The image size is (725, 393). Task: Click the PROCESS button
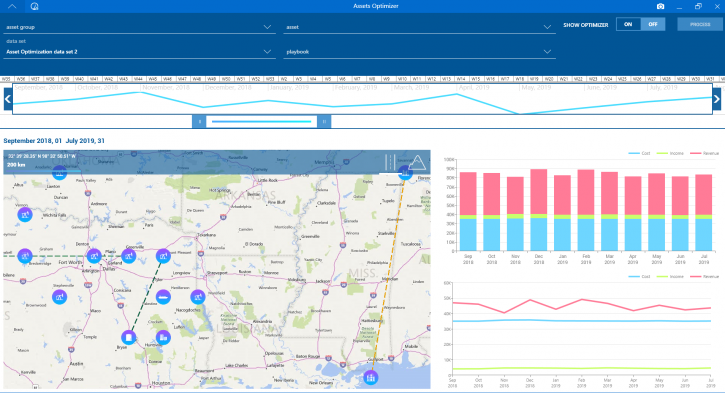click(700, 25)
